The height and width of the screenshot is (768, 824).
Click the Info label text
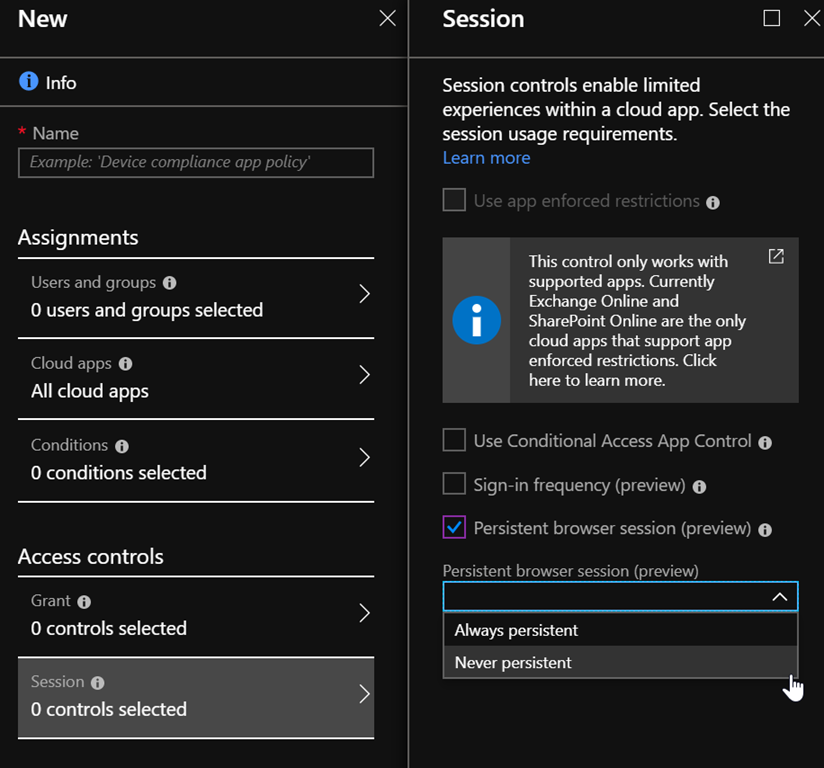[x=61, y=83]
